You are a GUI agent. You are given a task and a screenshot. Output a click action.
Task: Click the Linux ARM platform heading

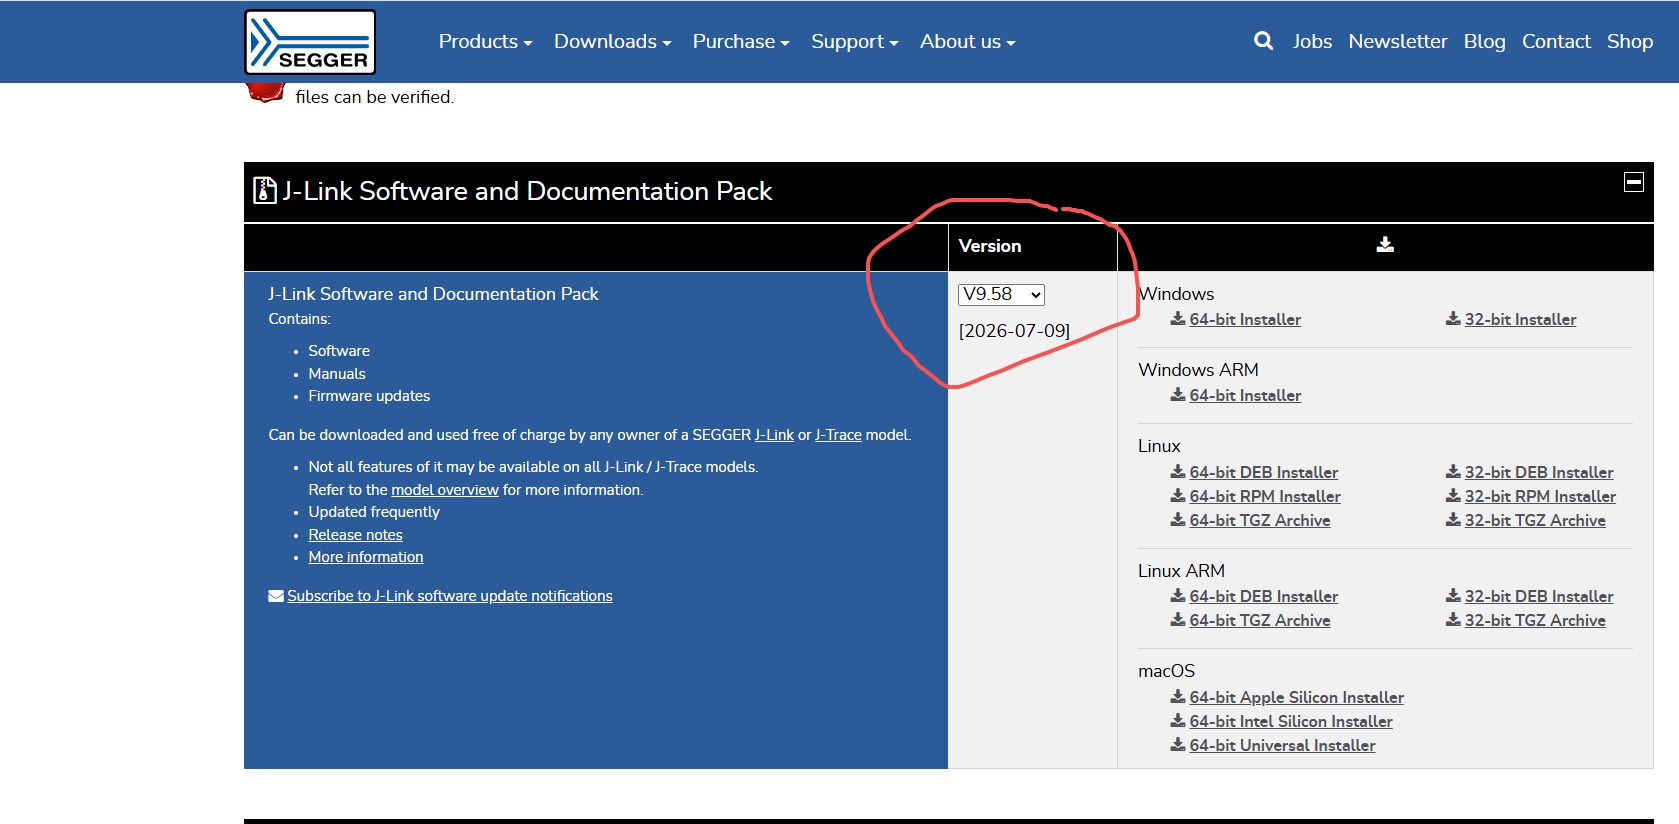tap(1181, 571)
